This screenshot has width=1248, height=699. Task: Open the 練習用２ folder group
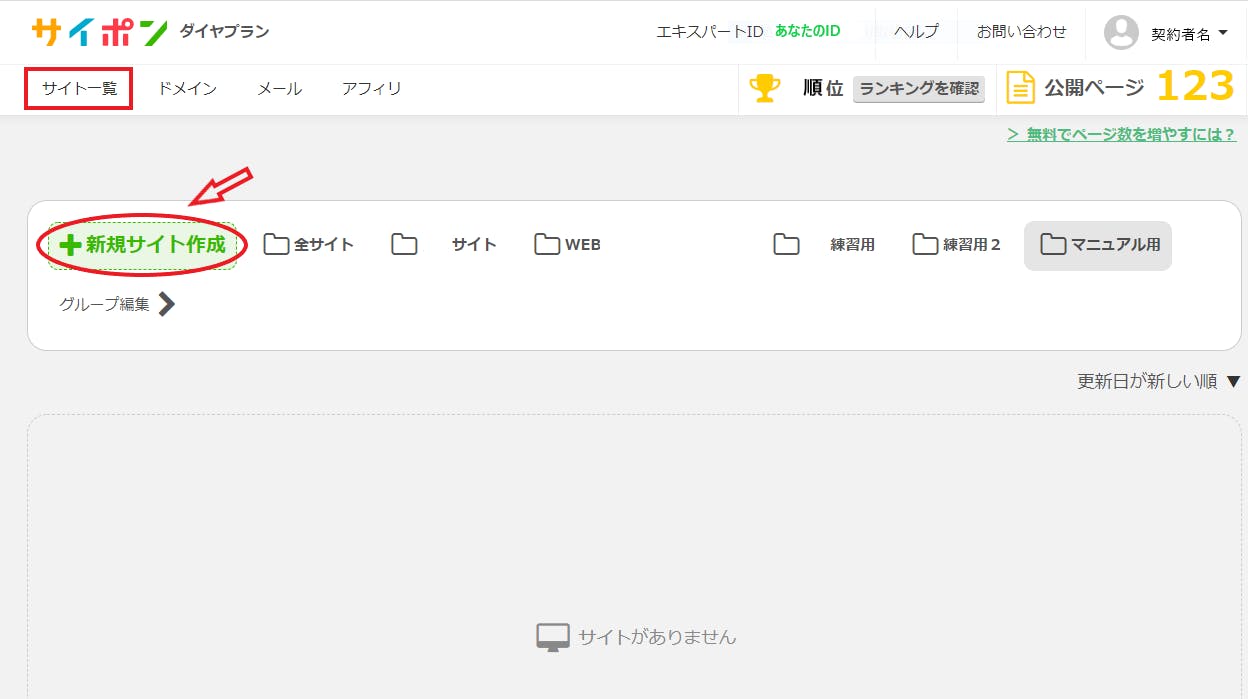[x=957, y=245]
